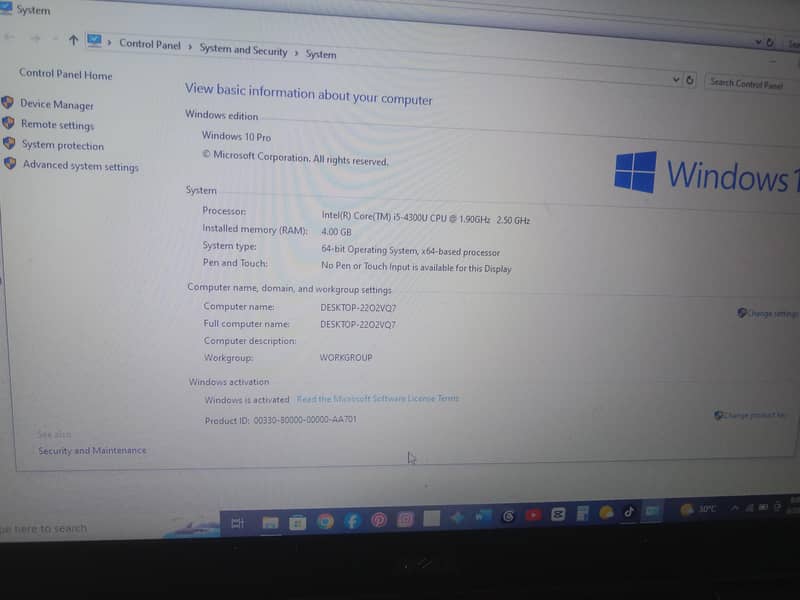
Task: Read the Microsoft Software License Terms
Action: pos(378,398)
